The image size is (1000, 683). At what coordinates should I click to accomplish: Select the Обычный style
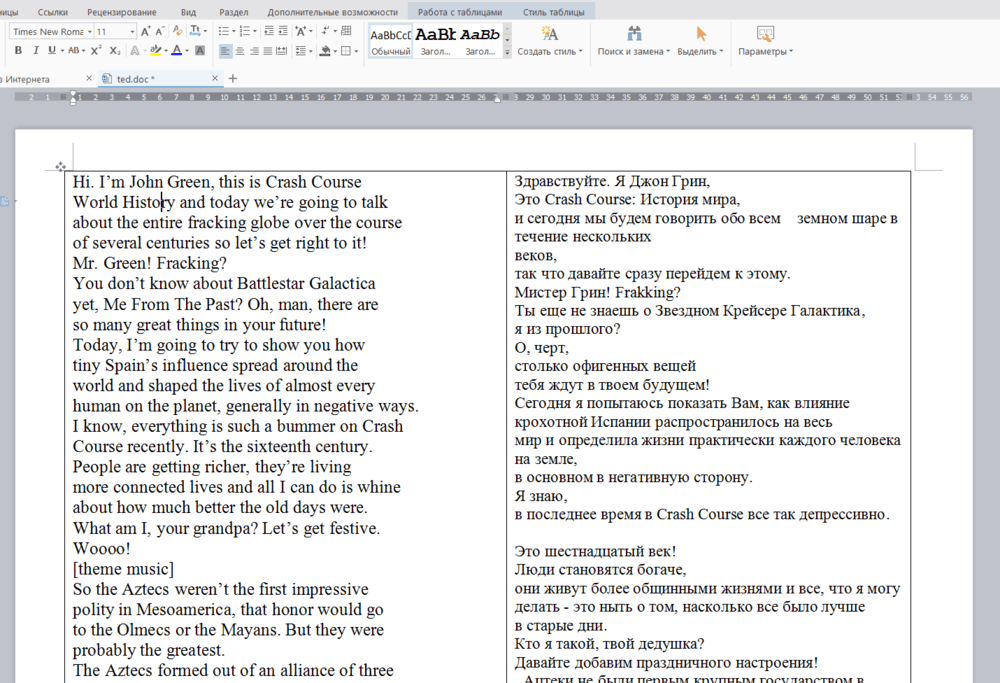coord(391,41)
